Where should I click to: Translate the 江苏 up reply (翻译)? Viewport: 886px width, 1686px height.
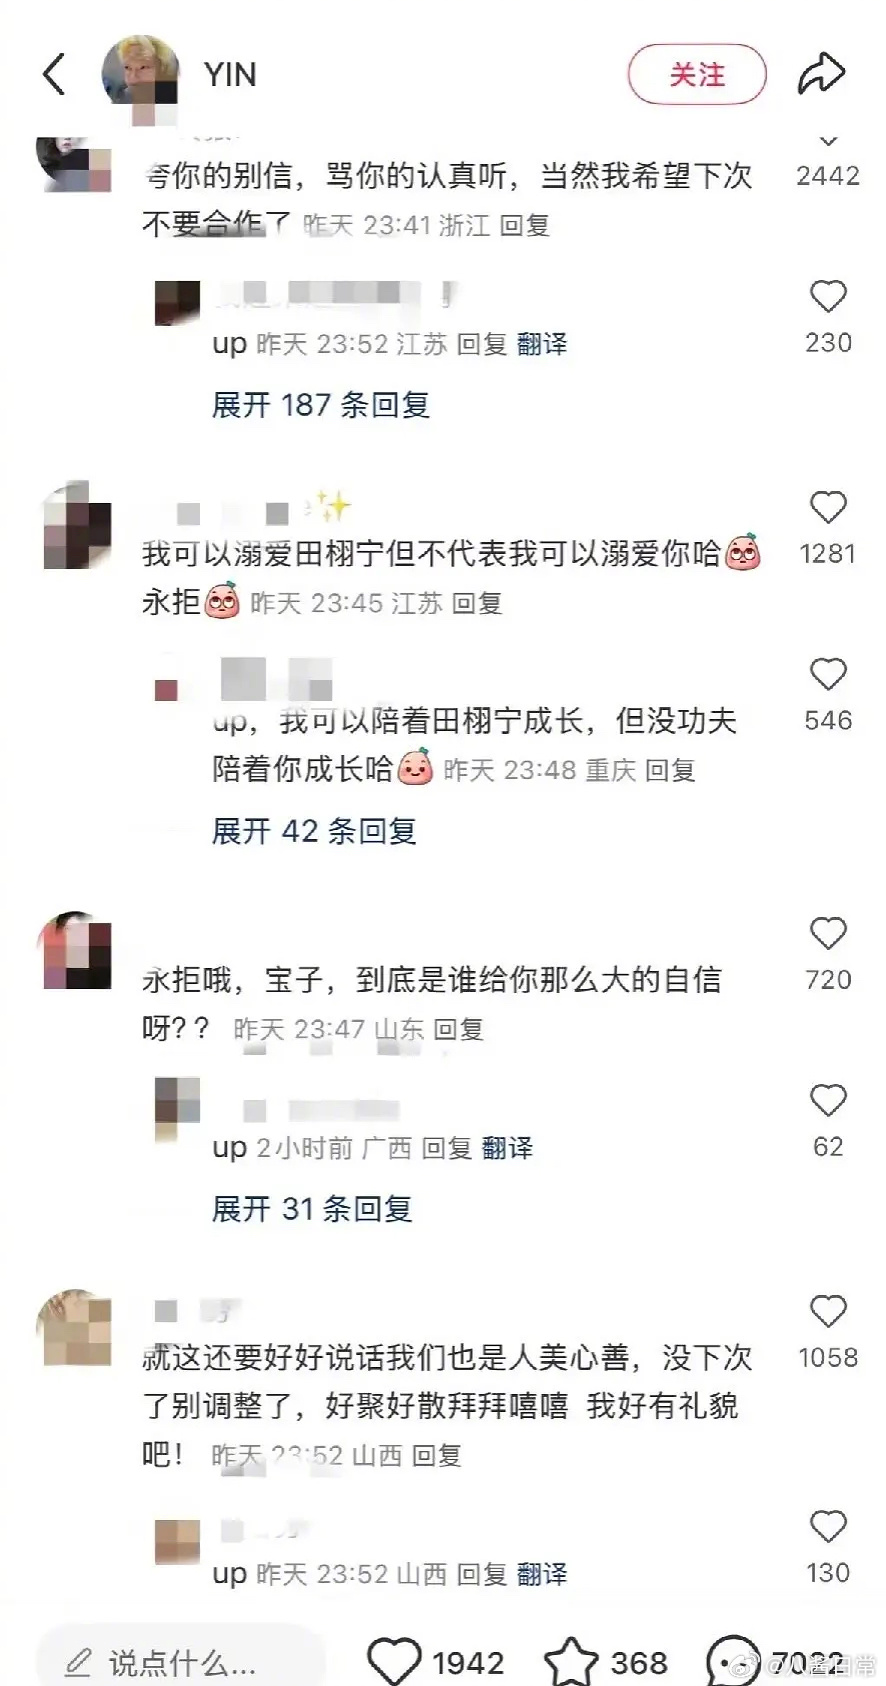tap(542, 344)
